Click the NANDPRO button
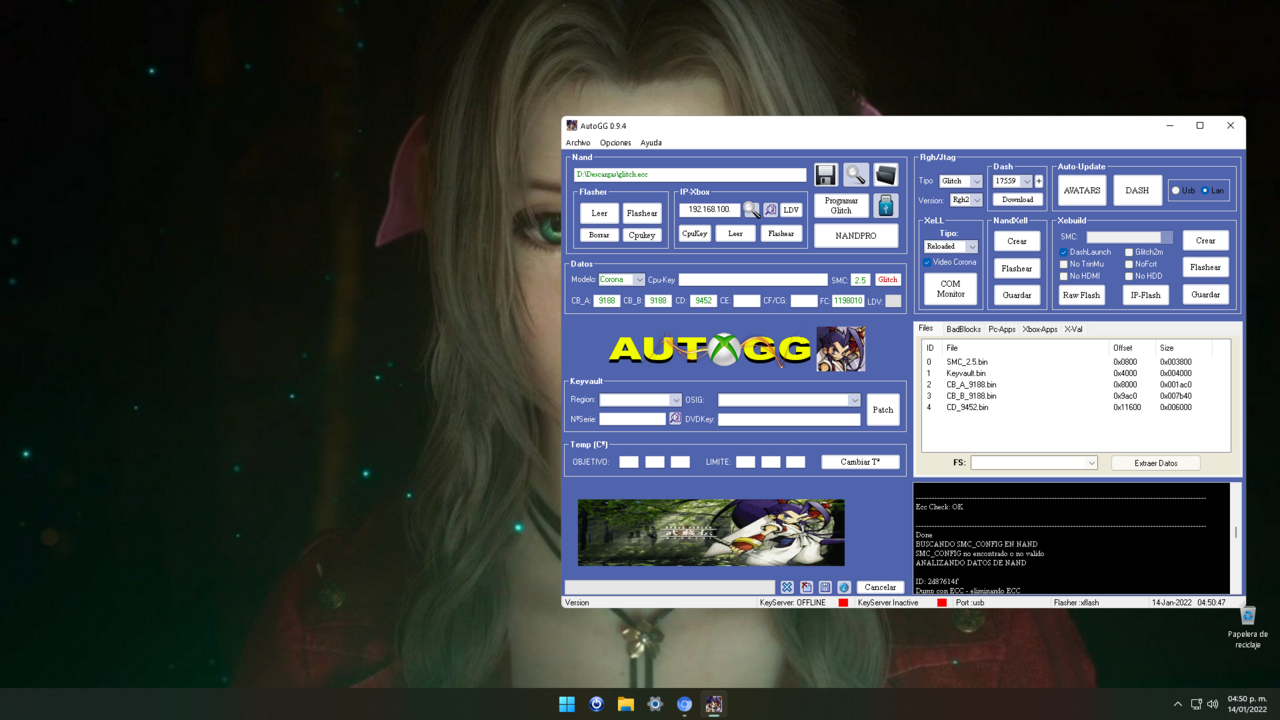 [x=856, y=235]
